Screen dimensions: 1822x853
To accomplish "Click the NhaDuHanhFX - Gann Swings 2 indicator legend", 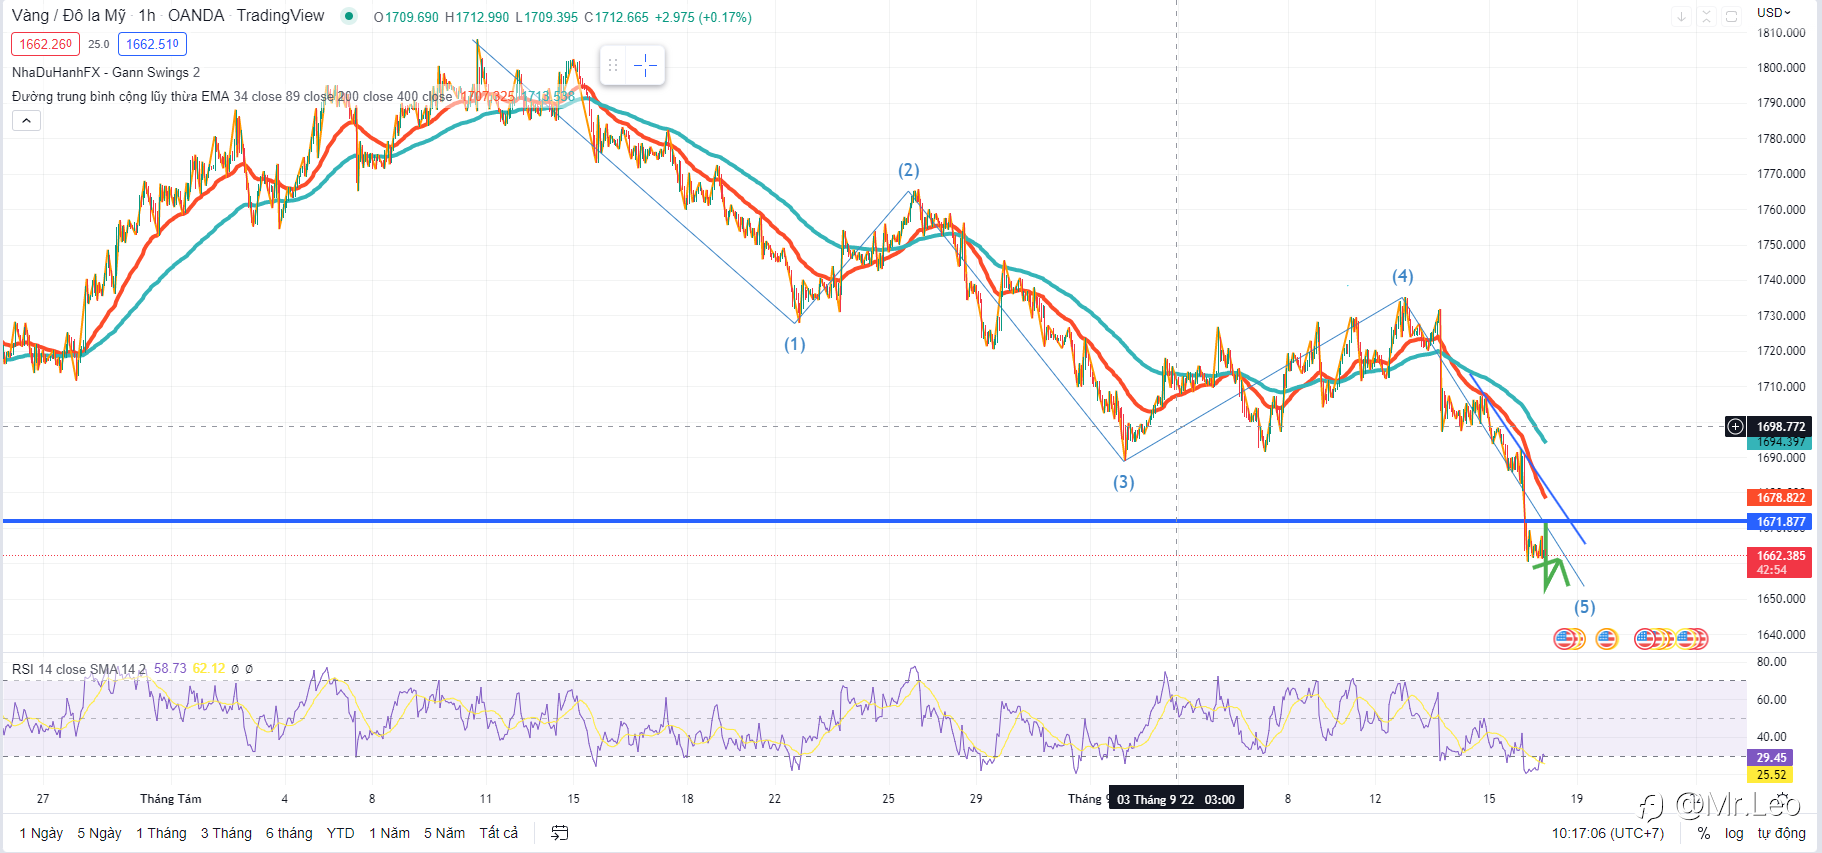I will (x=106, y=72).
